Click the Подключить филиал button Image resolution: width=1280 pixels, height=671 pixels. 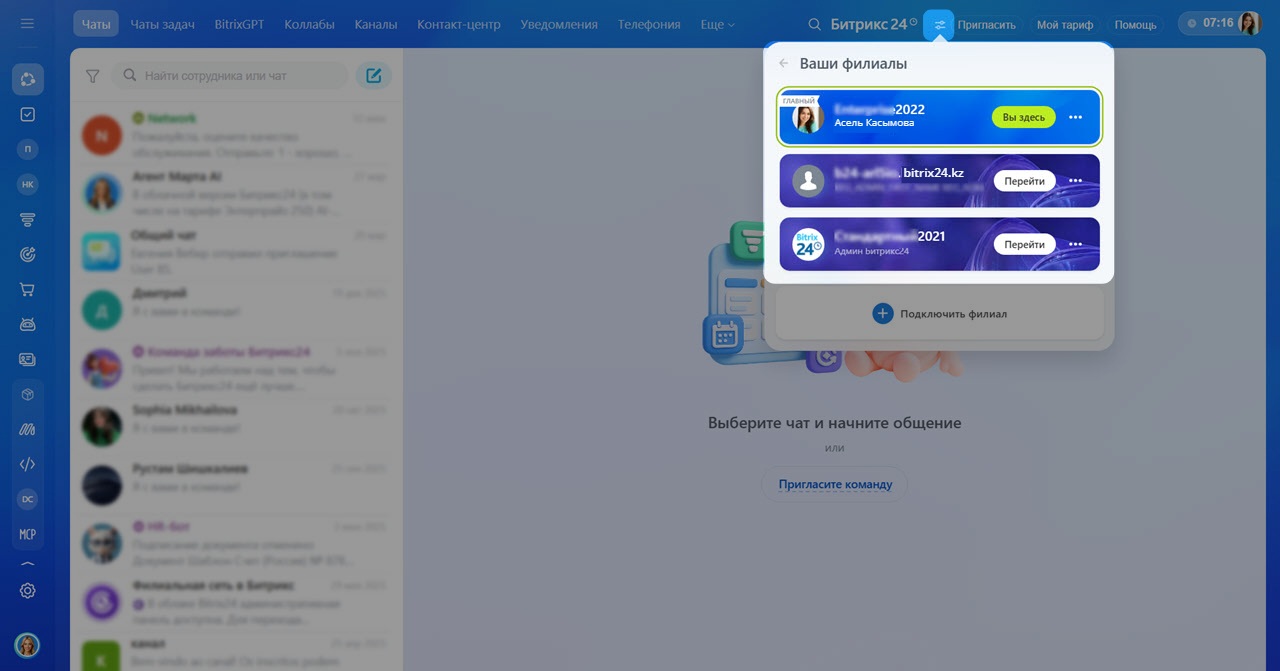click(939, 313)
